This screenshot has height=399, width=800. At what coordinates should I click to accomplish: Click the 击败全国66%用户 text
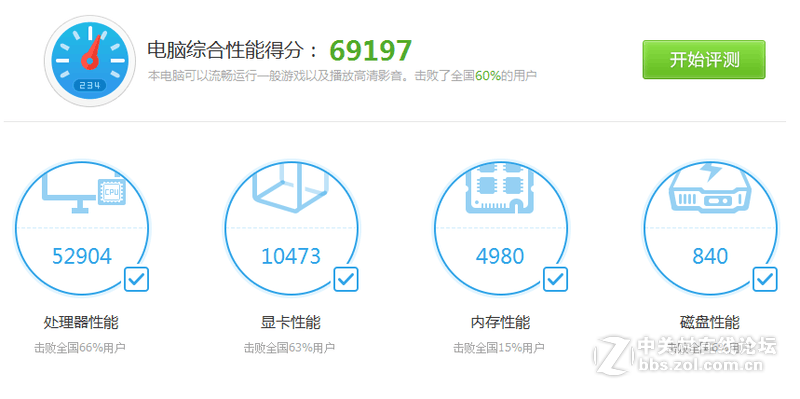coord(80,348)
